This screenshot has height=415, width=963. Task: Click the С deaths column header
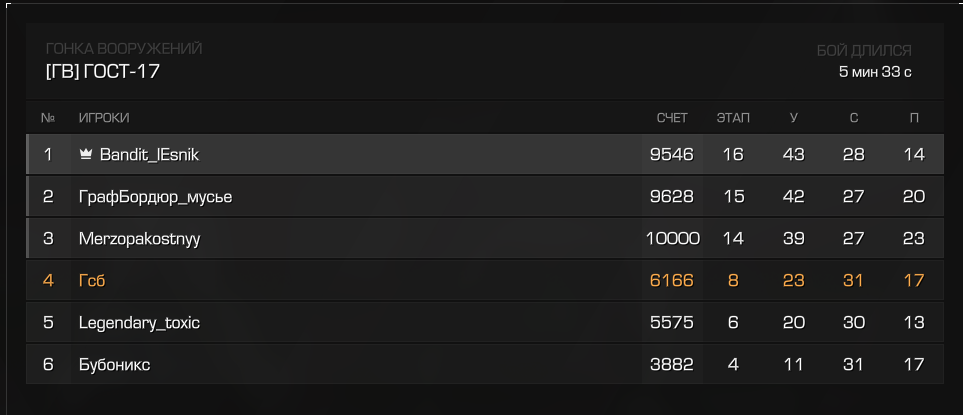[x=854, y=118]
